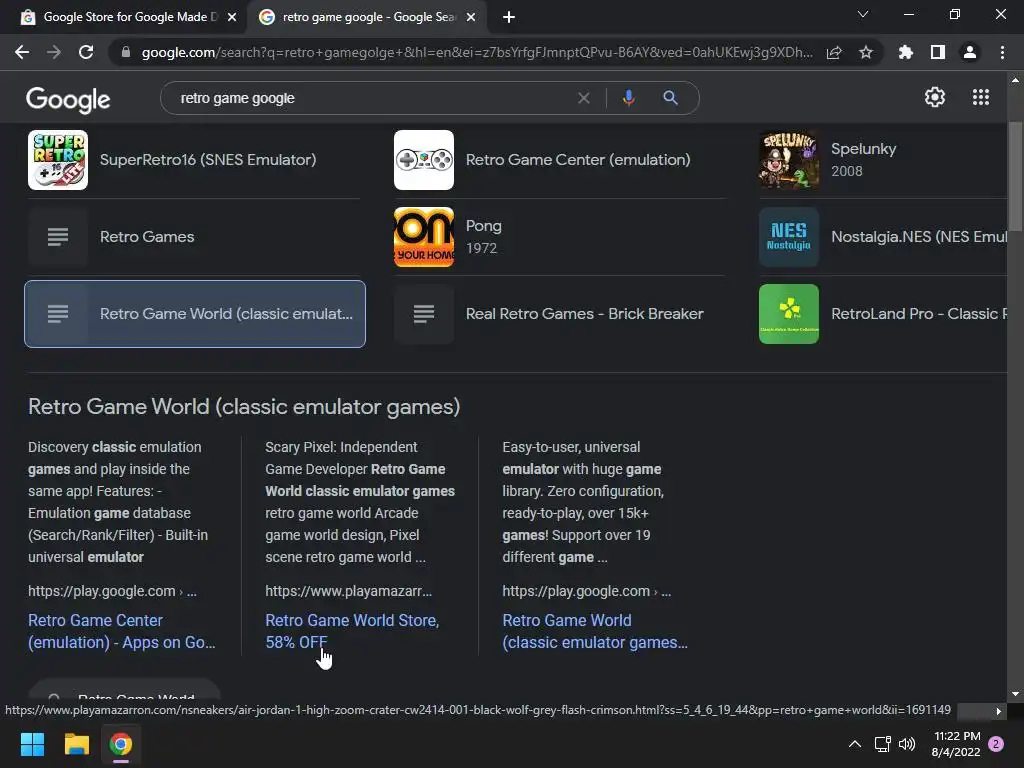View site information lock icon
Viewport: 1024px width, 768px height.
coord(126,52)
